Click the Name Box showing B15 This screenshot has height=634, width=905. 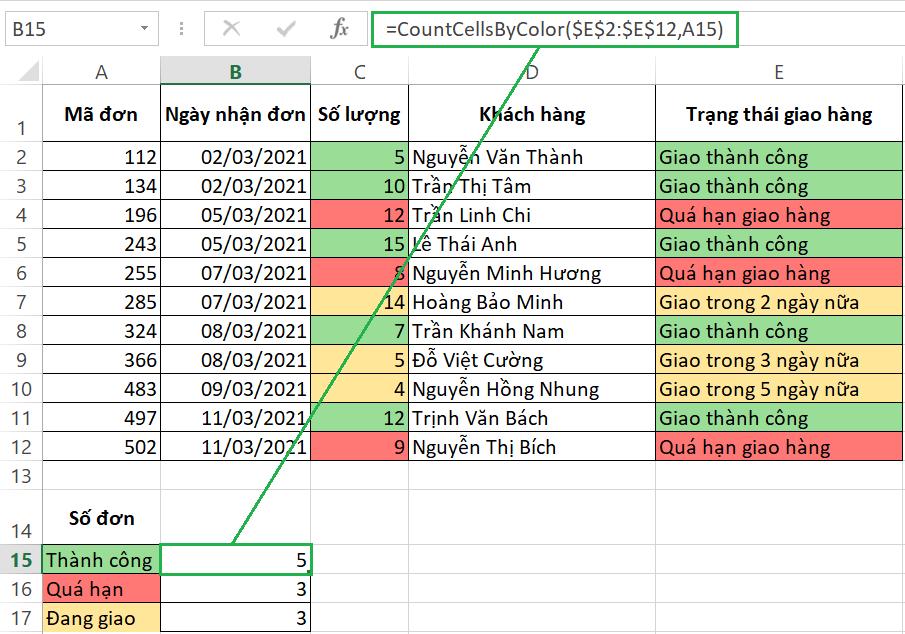click(x=60, y=29)
